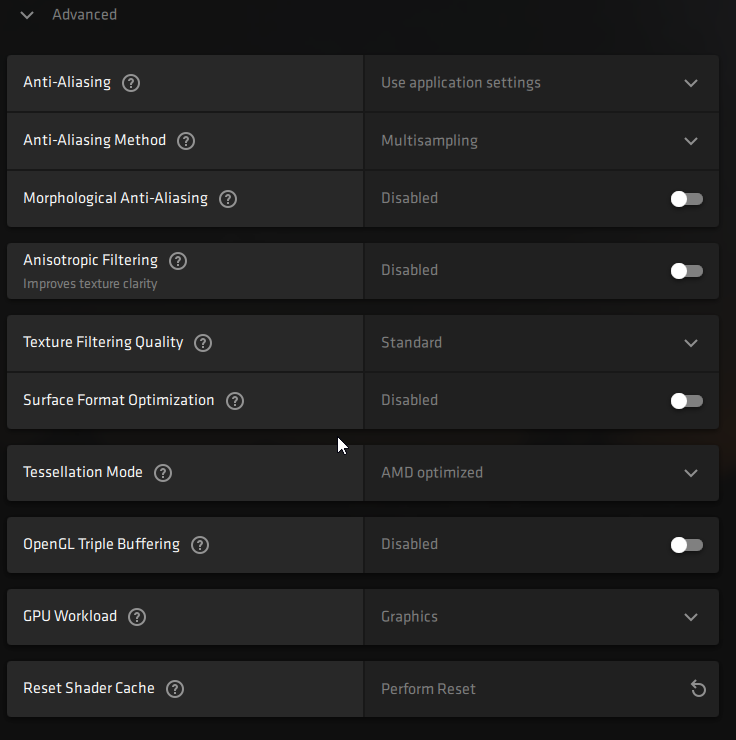Click Perform Reset for shader cache
Image resolution: width=736 pixels, height=740 pixels.
(428, 689)
